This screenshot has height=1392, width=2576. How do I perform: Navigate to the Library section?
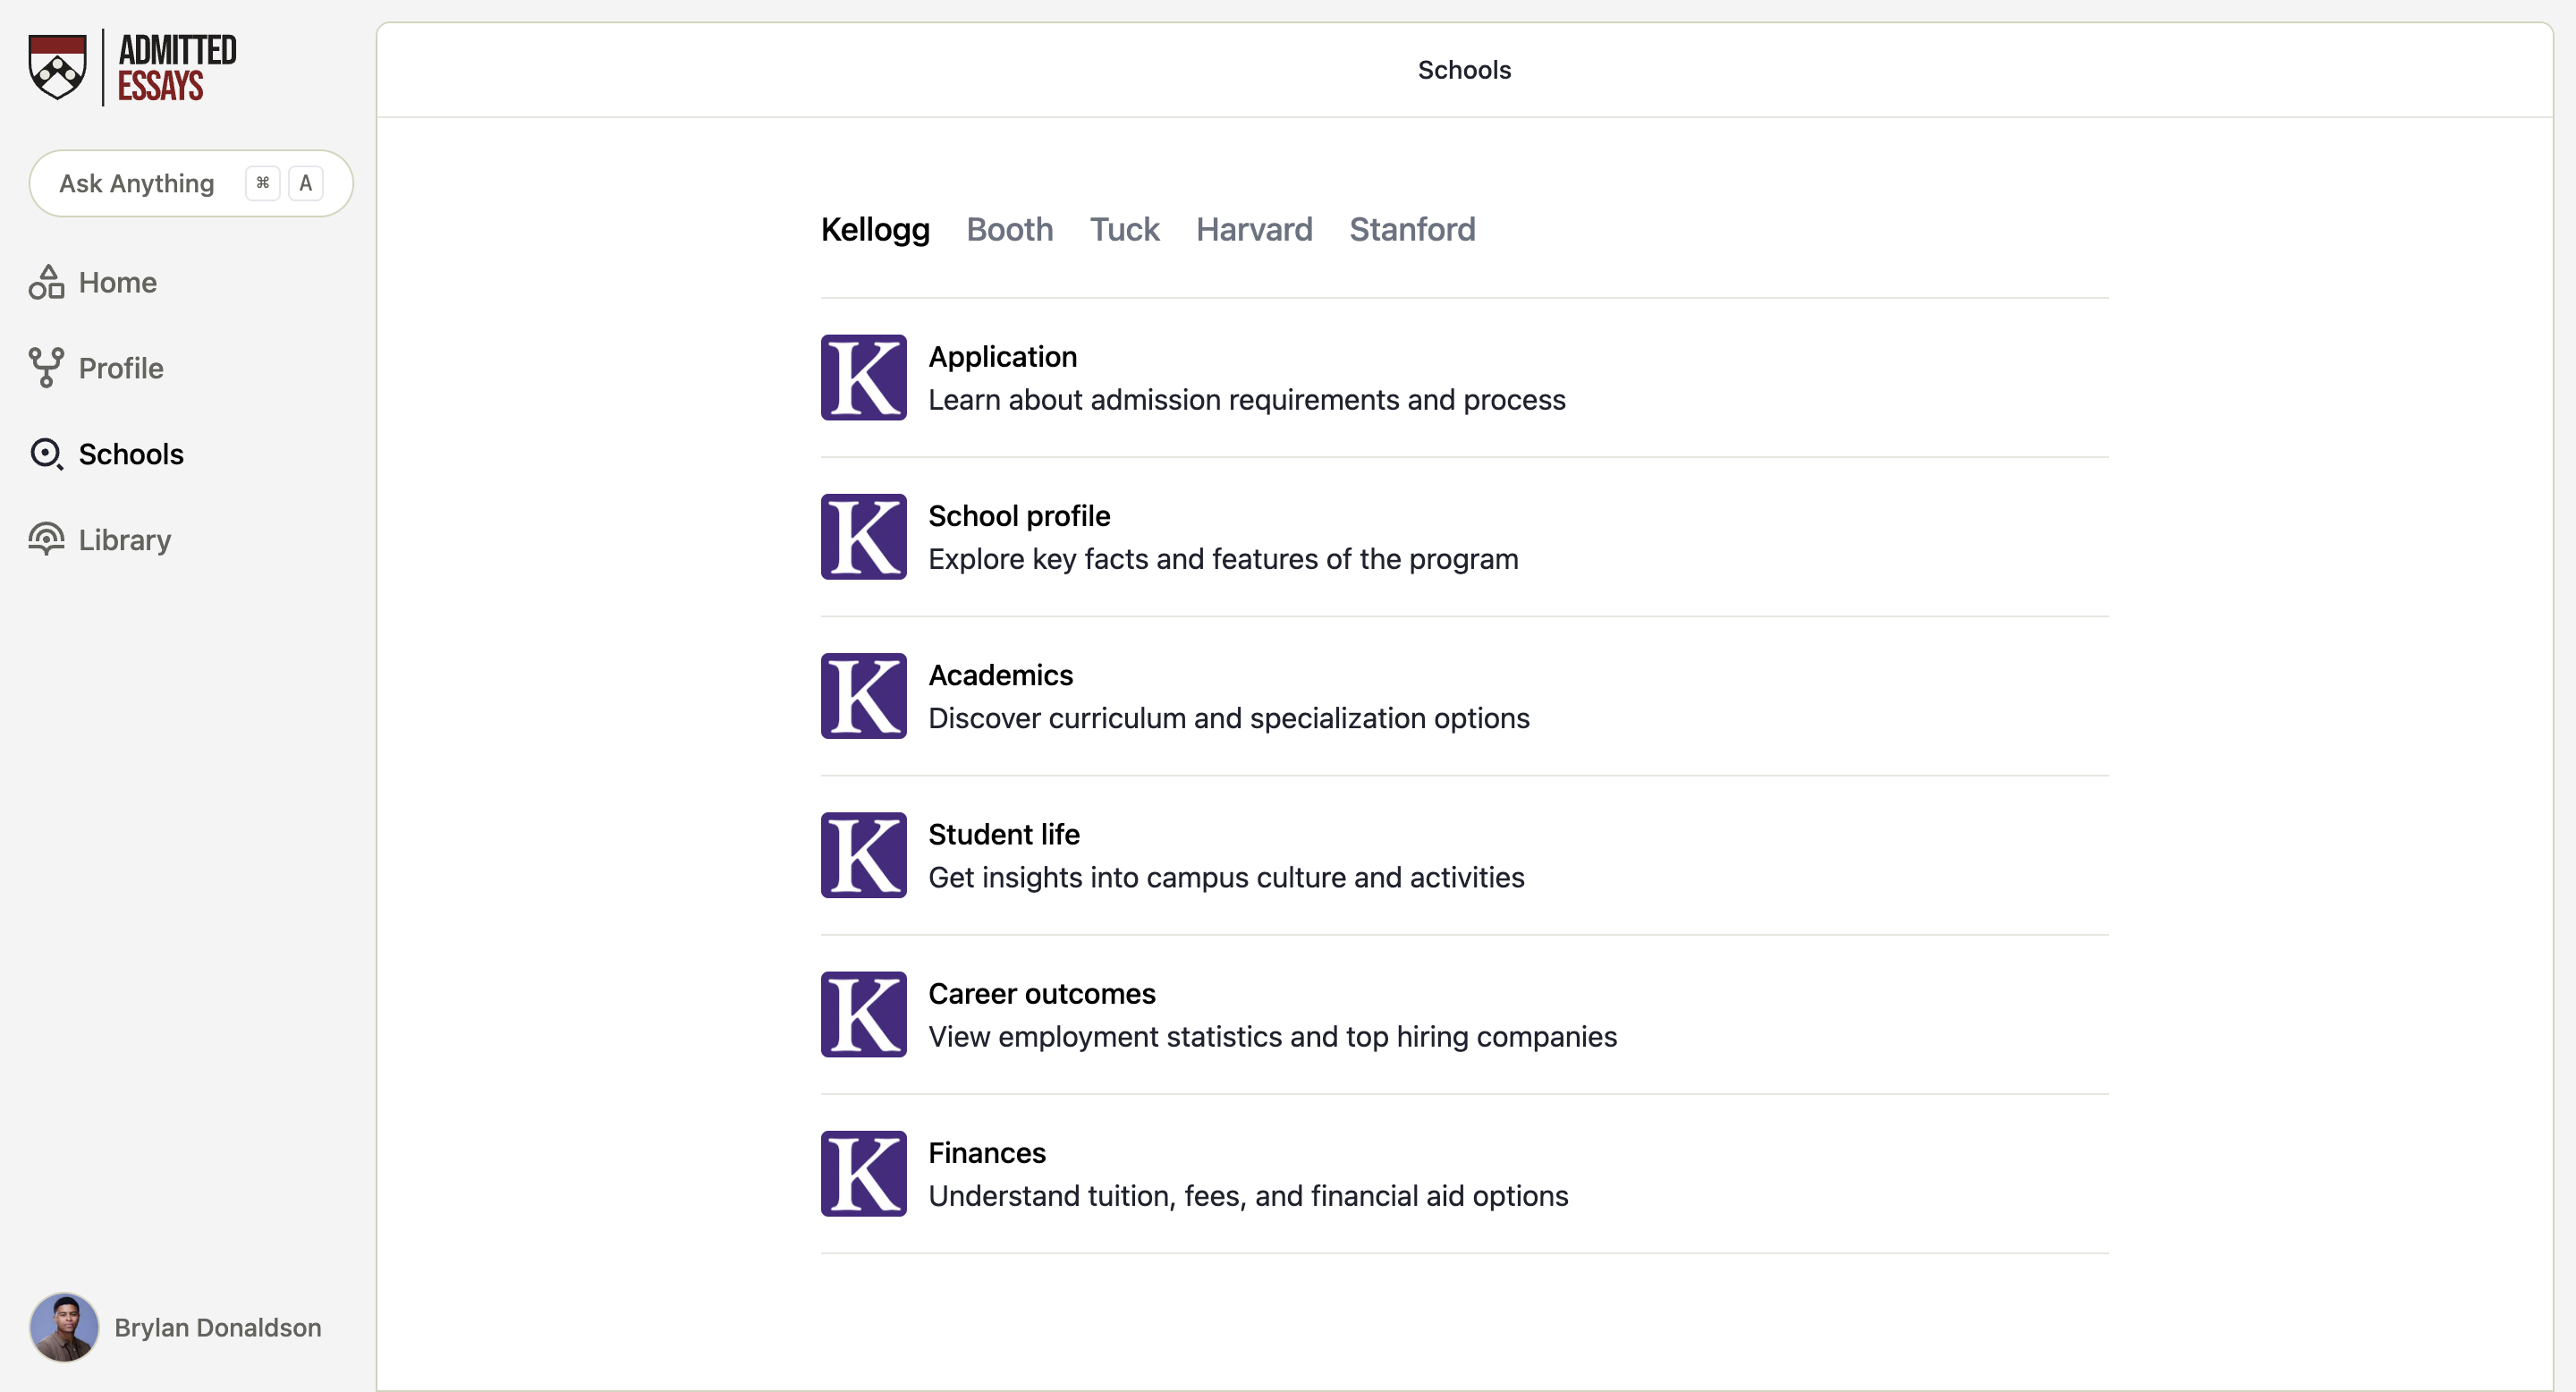click(123, 539)
